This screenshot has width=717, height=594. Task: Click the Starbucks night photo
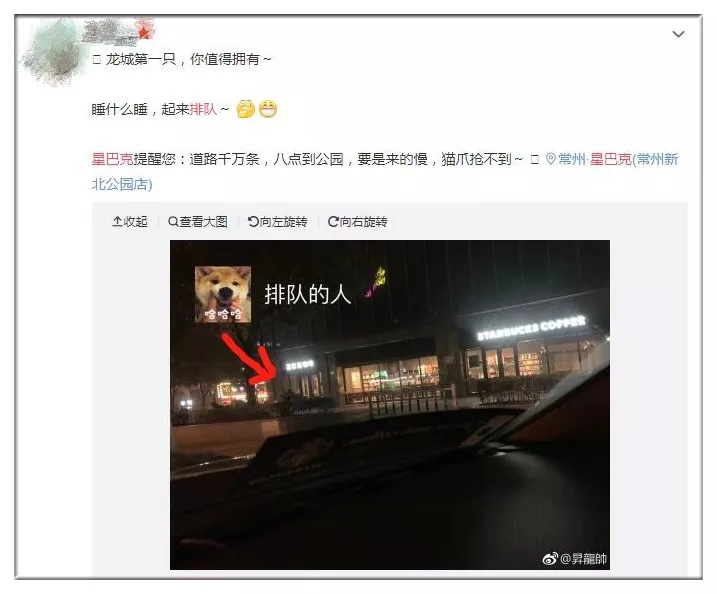390,405
